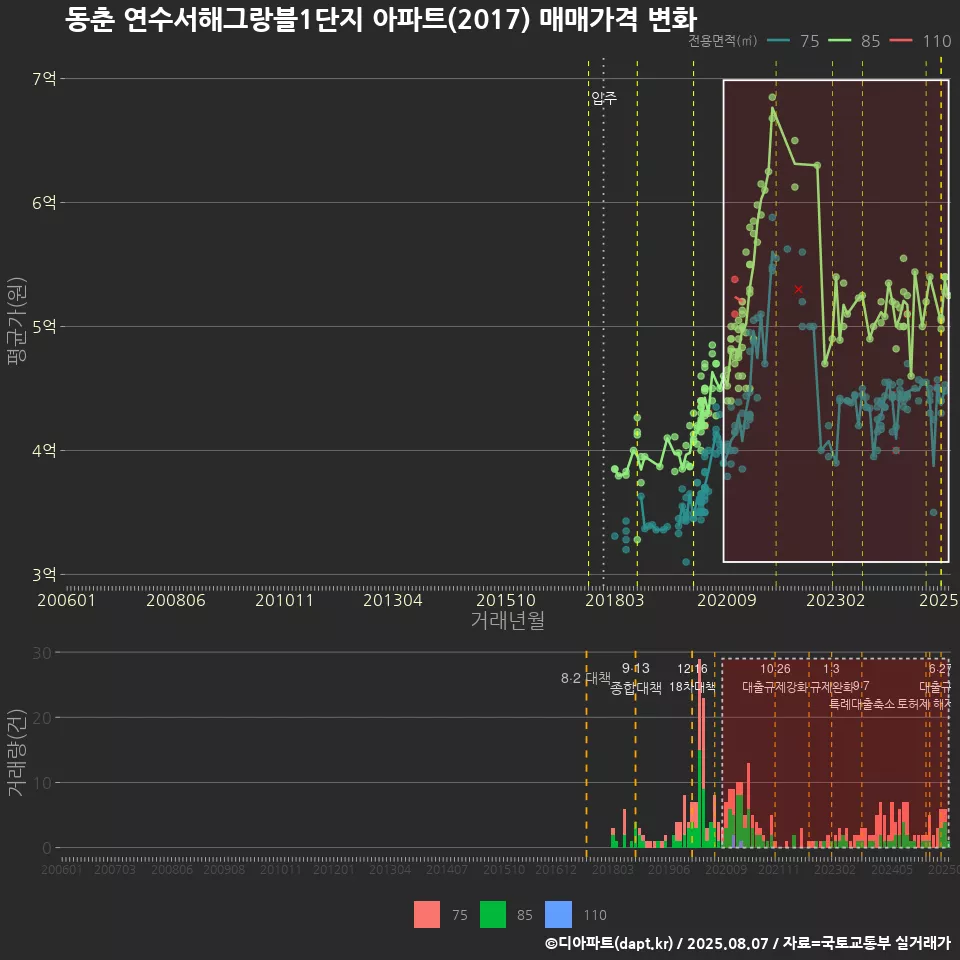Image resolution: width=960 pixels, height=960 pixels.
Task: Click '202405' on the volume chart x-axis
Action: pyautogui.click(x=892, y=869)
